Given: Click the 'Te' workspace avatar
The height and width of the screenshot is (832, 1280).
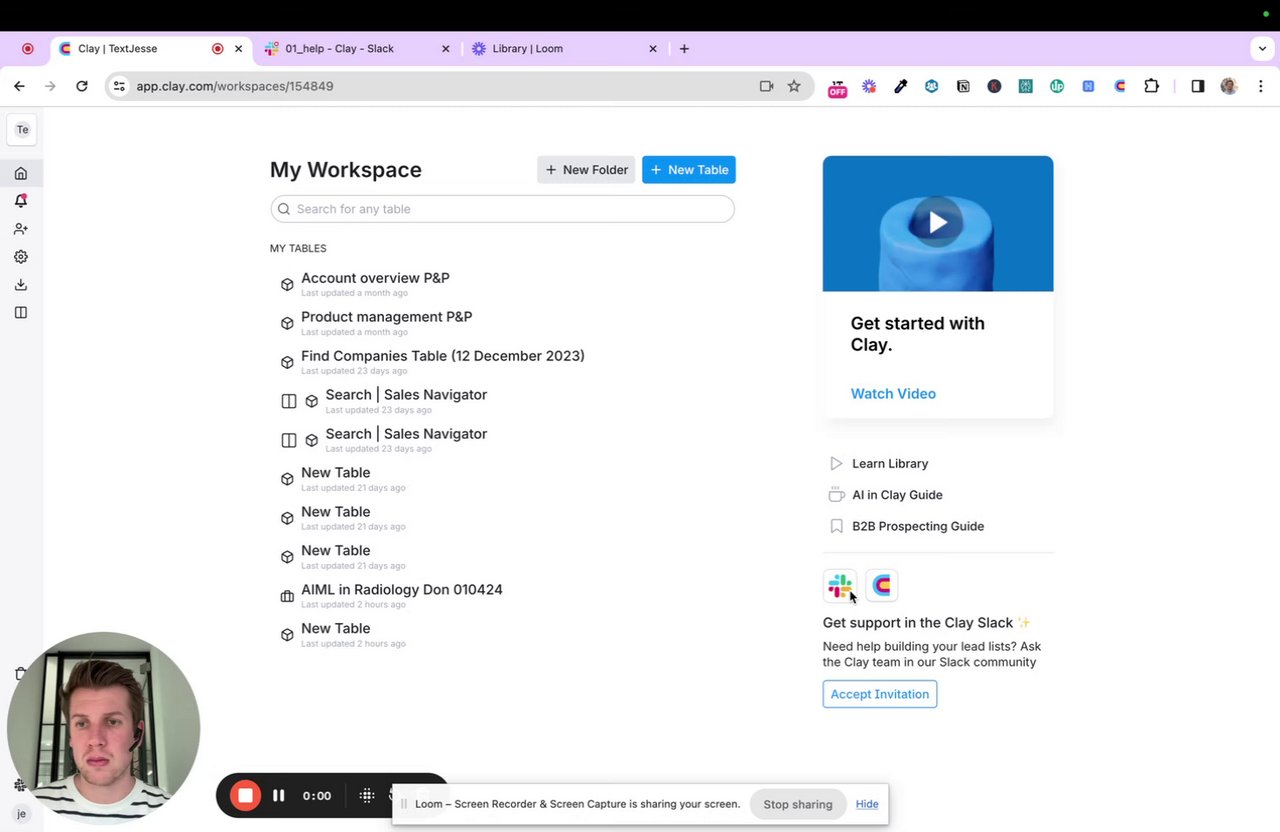Looking at the screenshot, I should click(22, 130).
